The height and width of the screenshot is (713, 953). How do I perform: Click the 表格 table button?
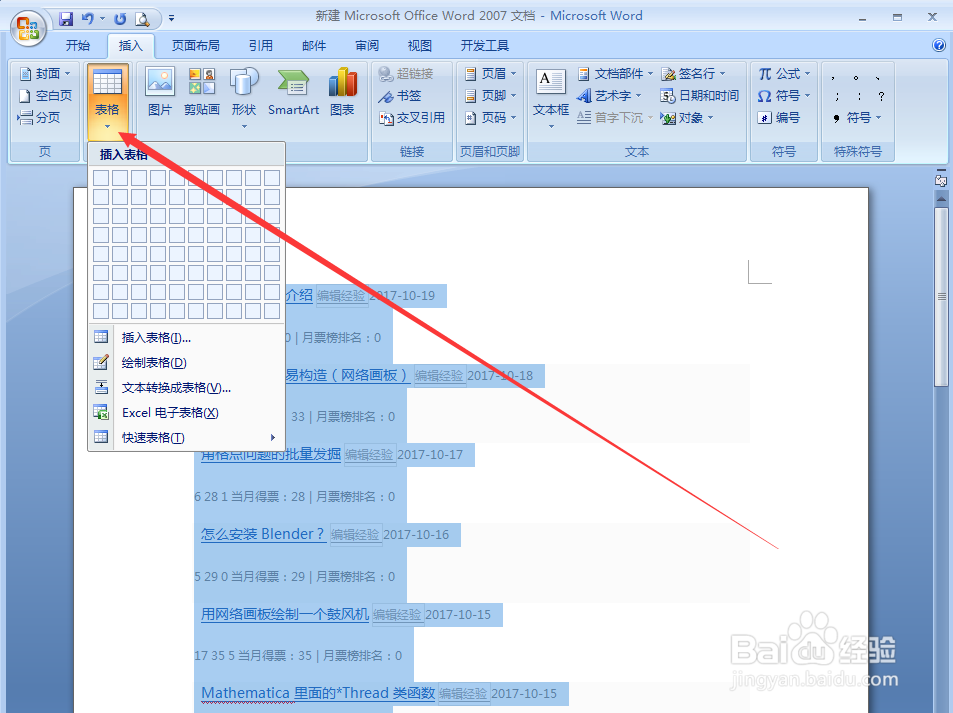coord(108,100)
